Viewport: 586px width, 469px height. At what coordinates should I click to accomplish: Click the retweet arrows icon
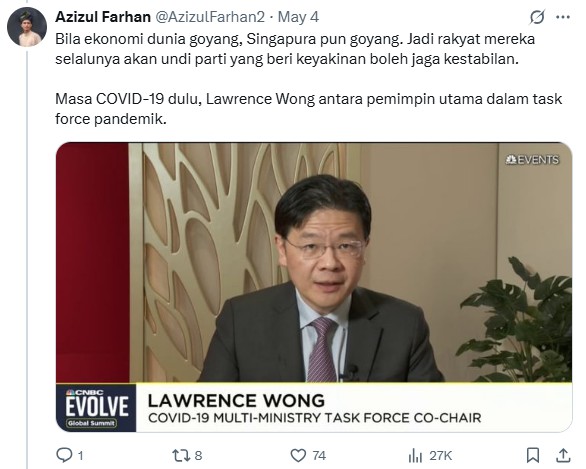pyautogui.click(x=181, y=455)
